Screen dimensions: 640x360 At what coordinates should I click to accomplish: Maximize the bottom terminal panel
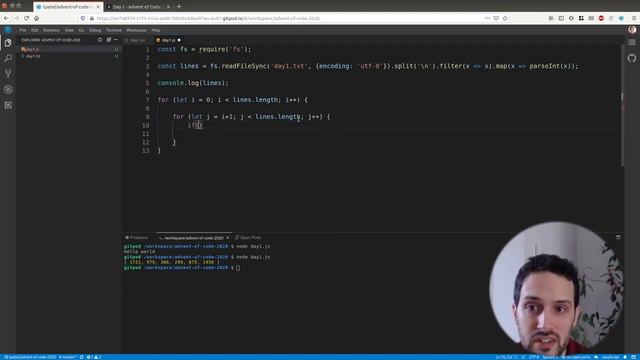pyautogui.click(x=618, y=237)
